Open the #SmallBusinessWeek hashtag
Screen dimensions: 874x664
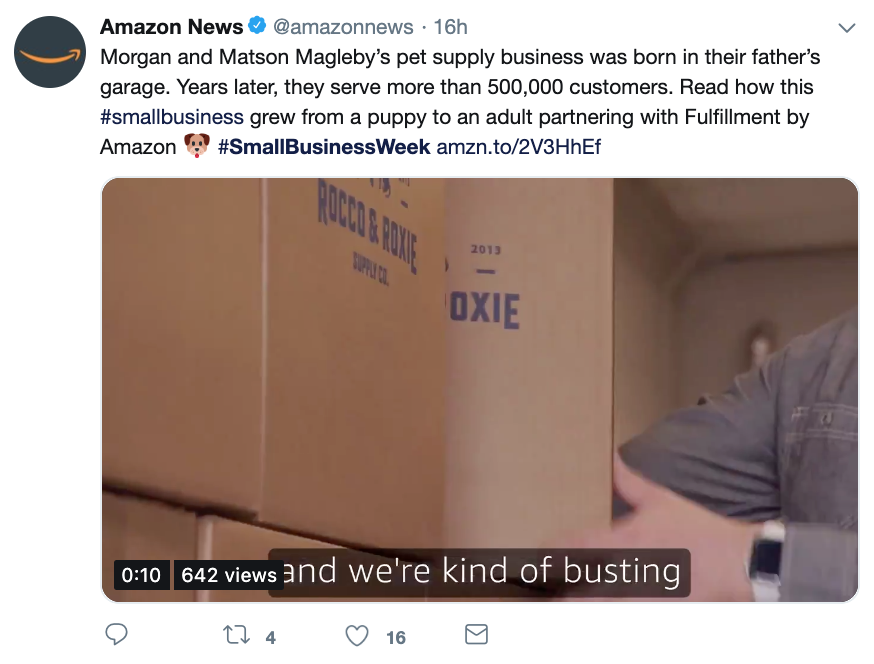[x=324, y=147]
